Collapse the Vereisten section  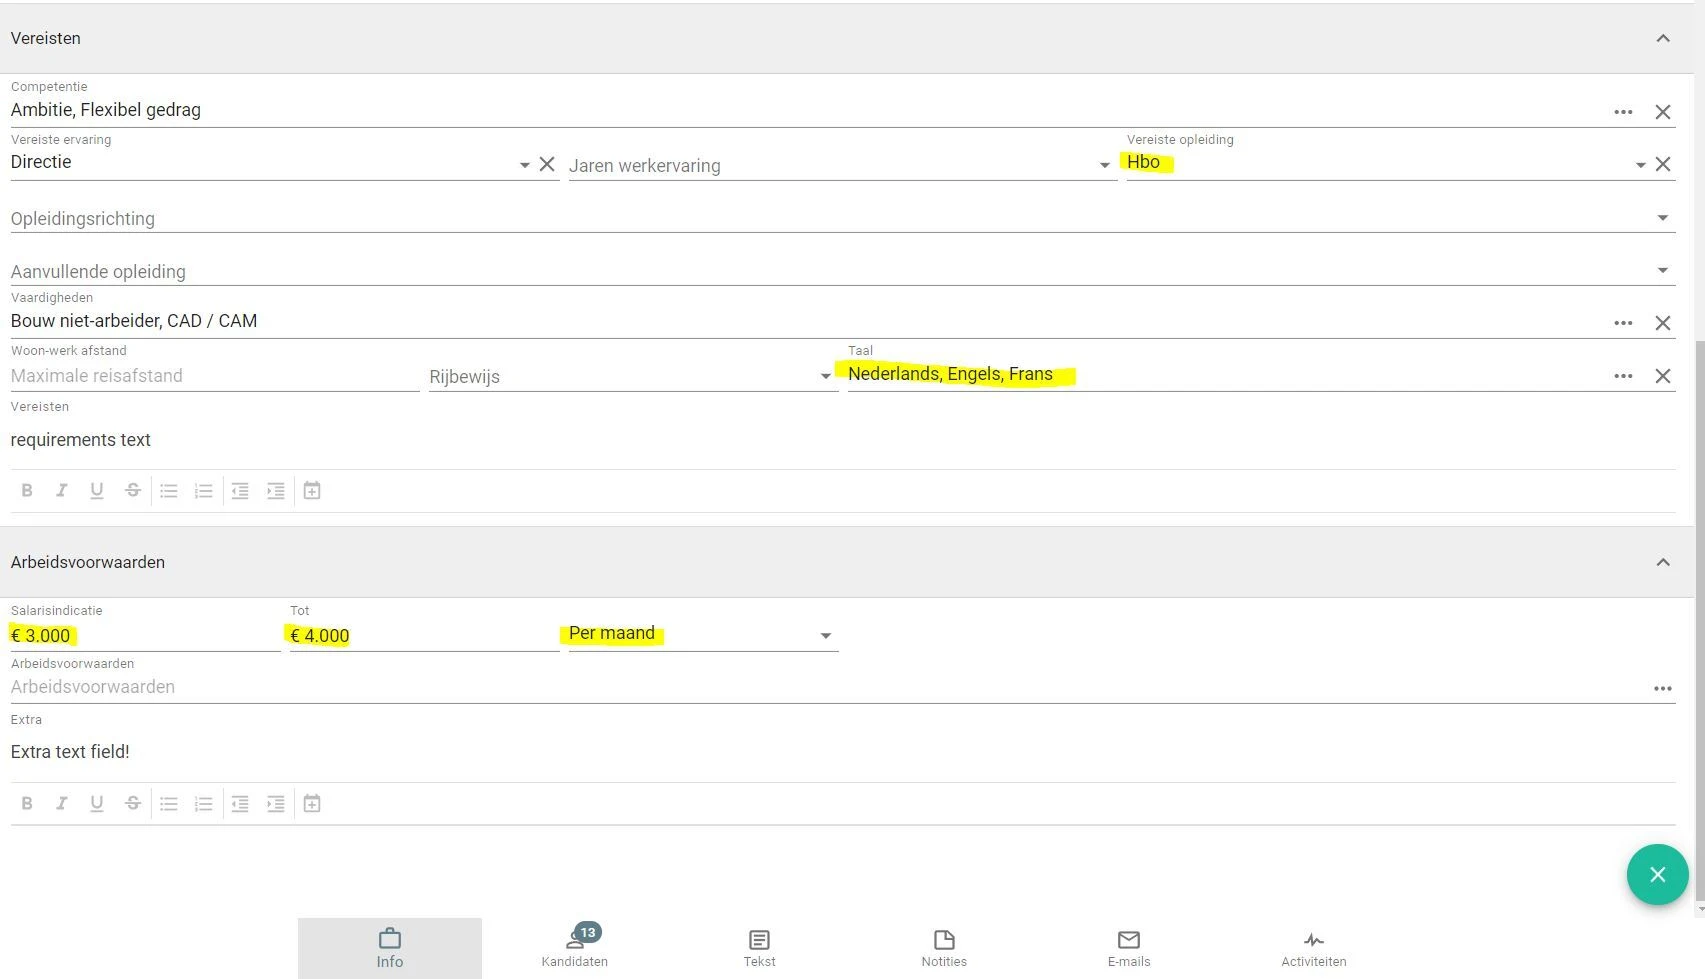click(x=1663, y=38)
